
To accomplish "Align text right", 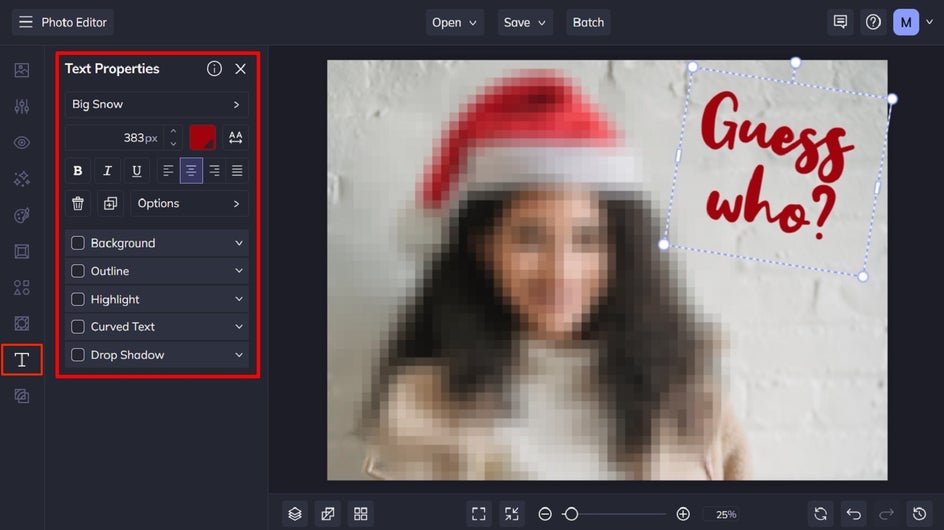I will point(214,170).
